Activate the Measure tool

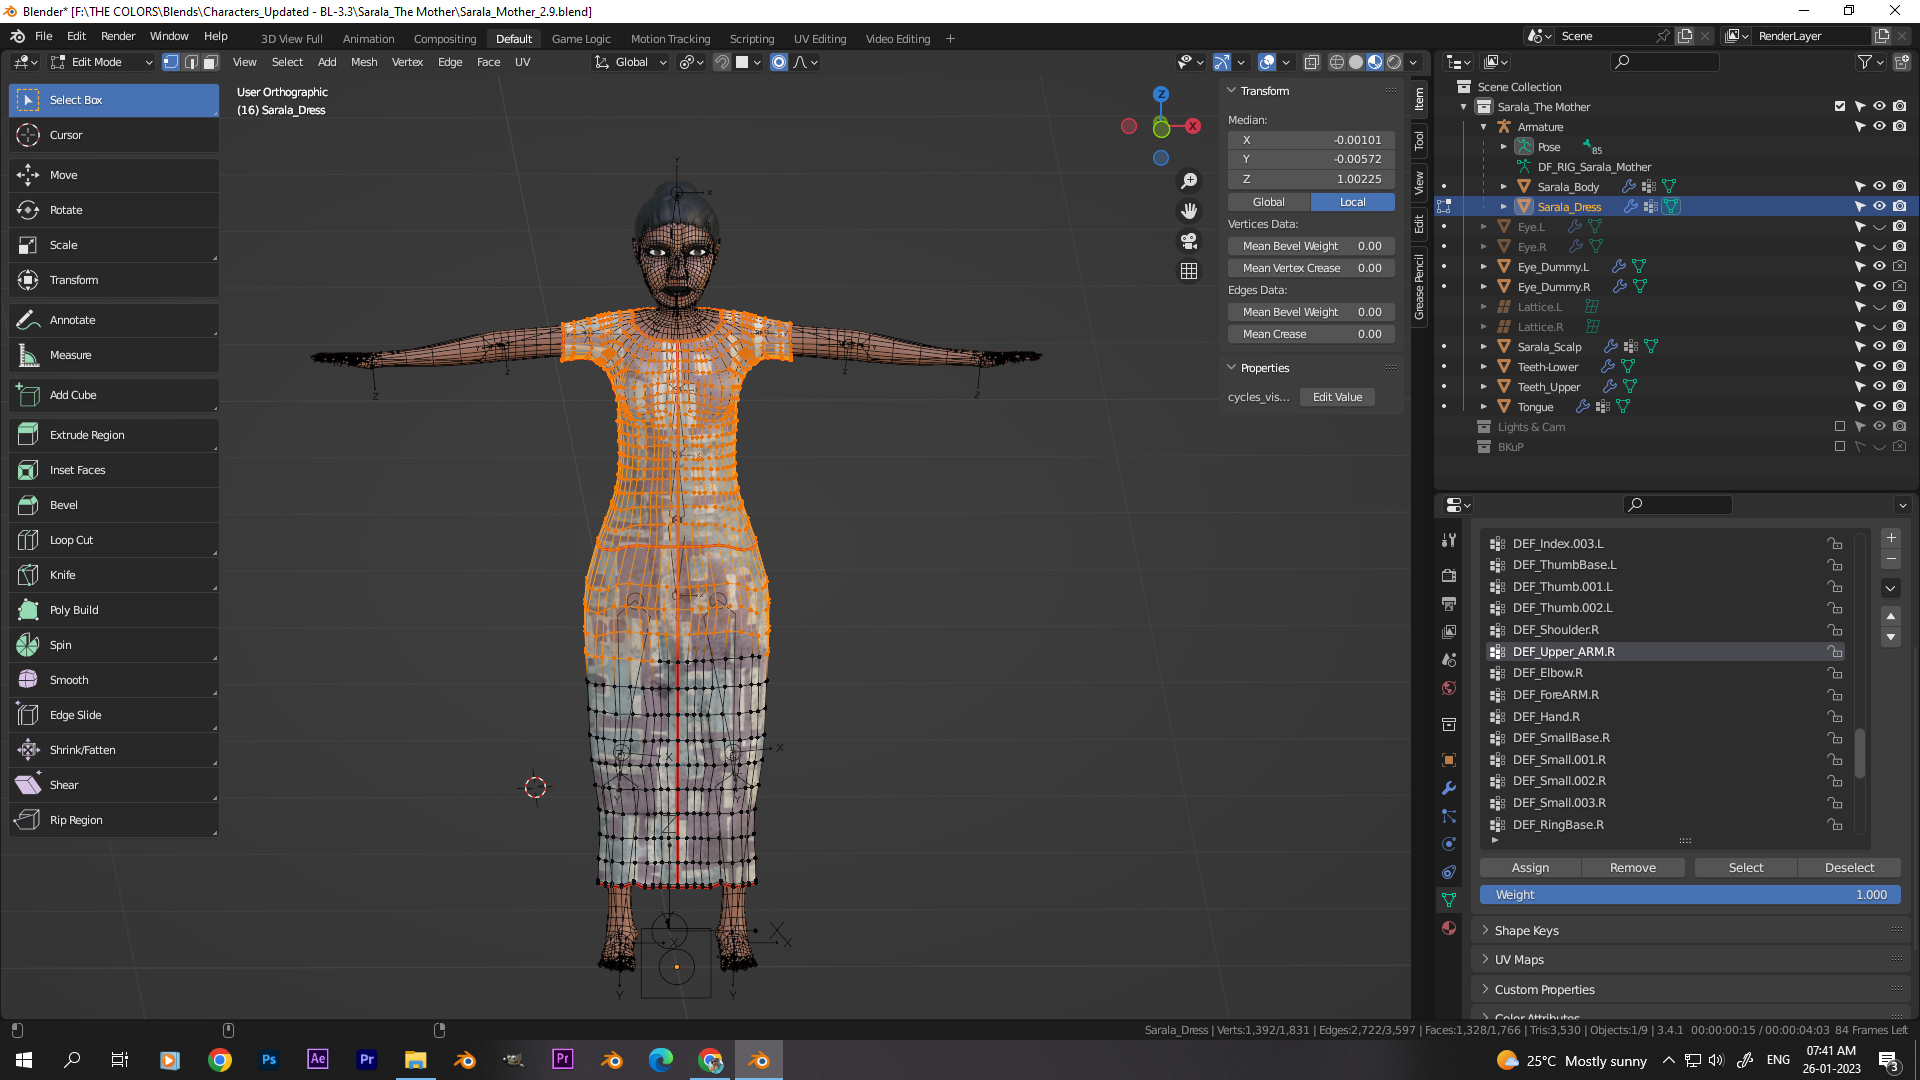click(114, 355)
